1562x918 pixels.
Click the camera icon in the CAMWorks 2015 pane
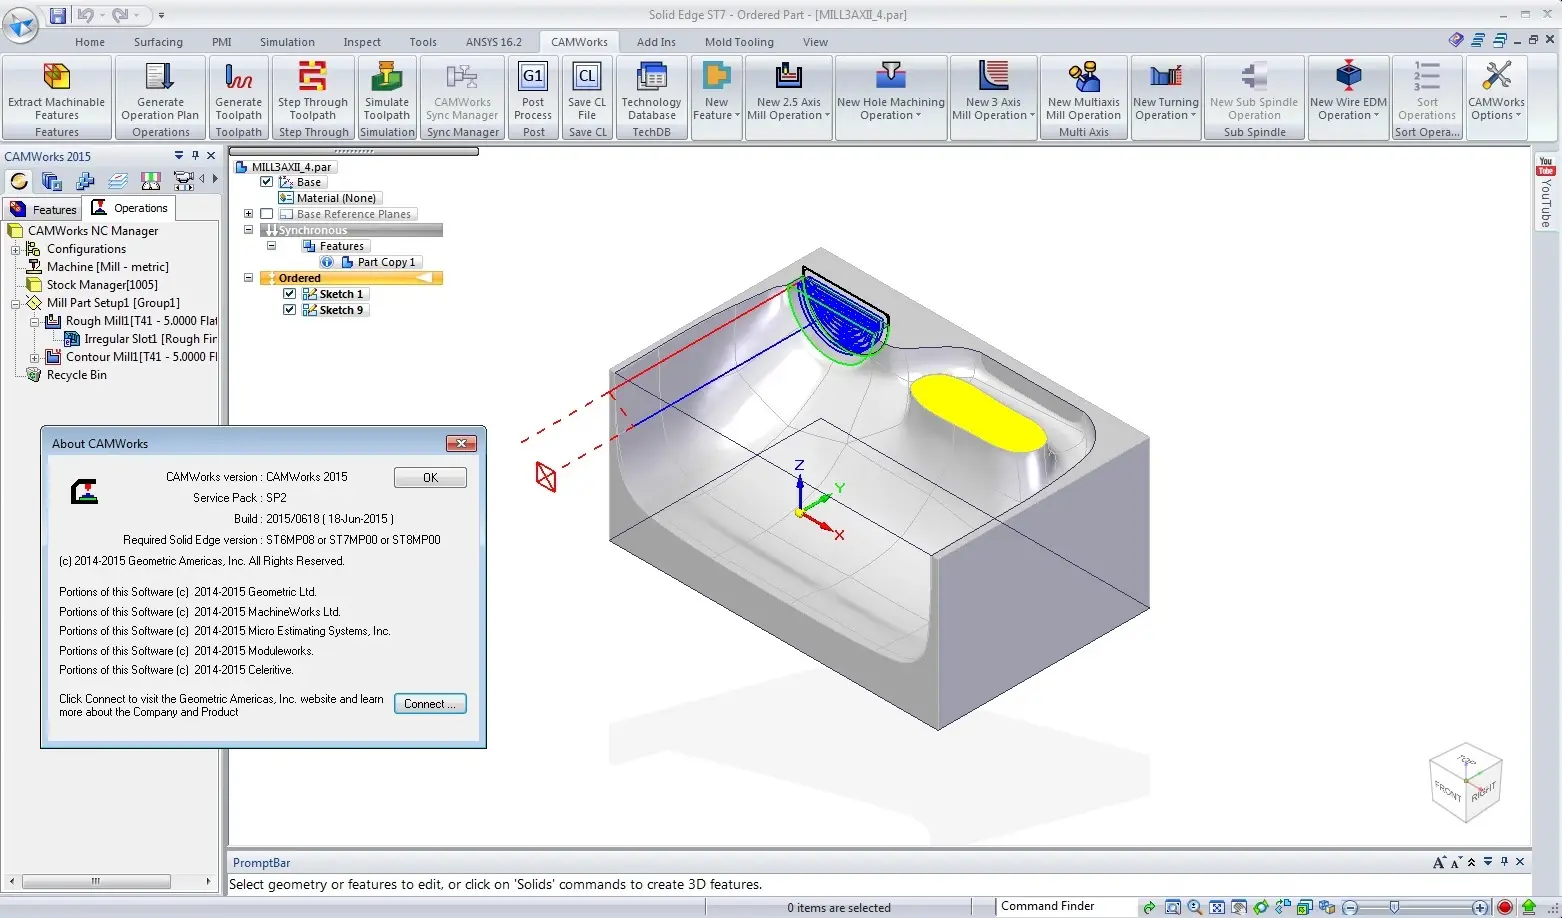(183, 181)
